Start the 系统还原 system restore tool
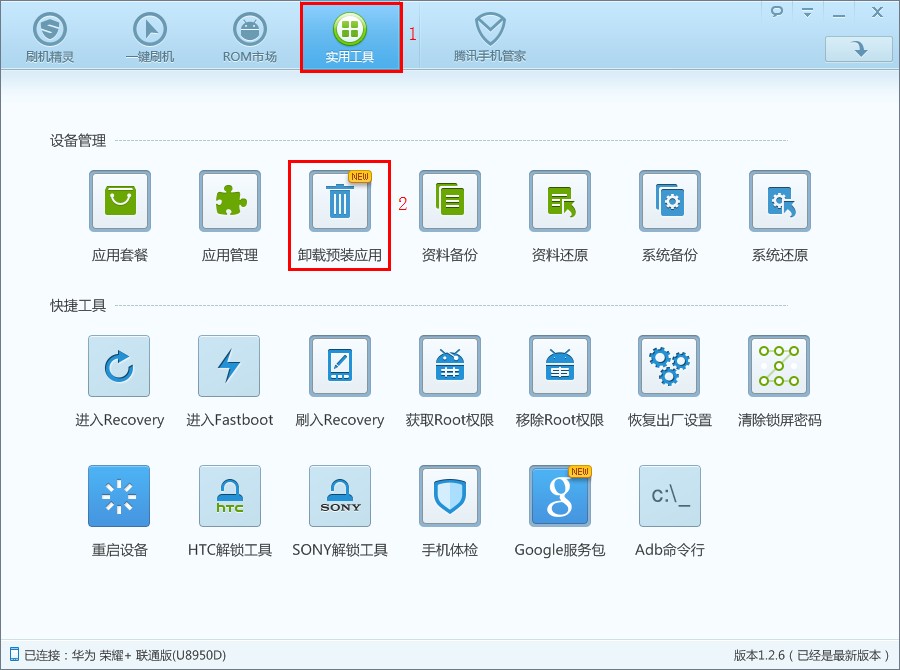The image size is (900, 670). (x=780, y=201)
